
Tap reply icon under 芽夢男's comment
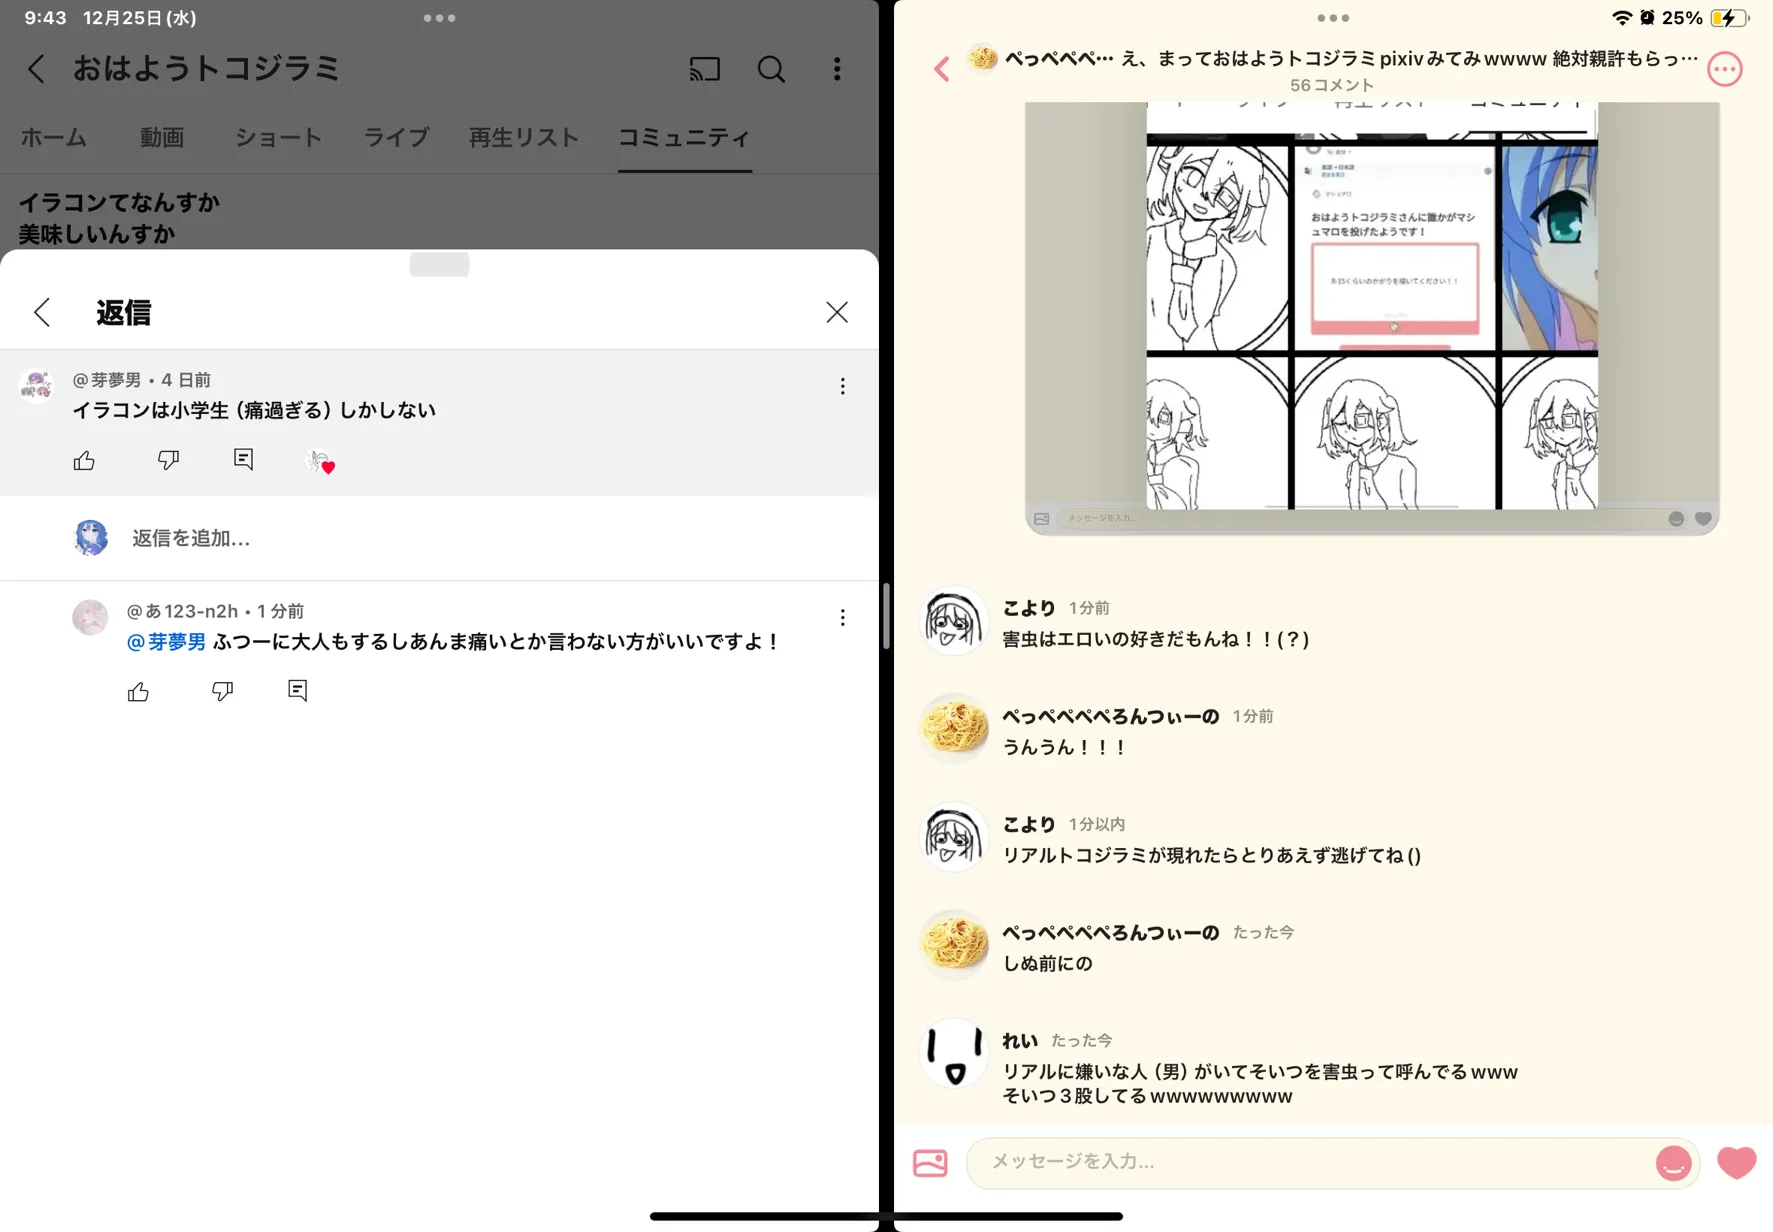tap(243, 459)
